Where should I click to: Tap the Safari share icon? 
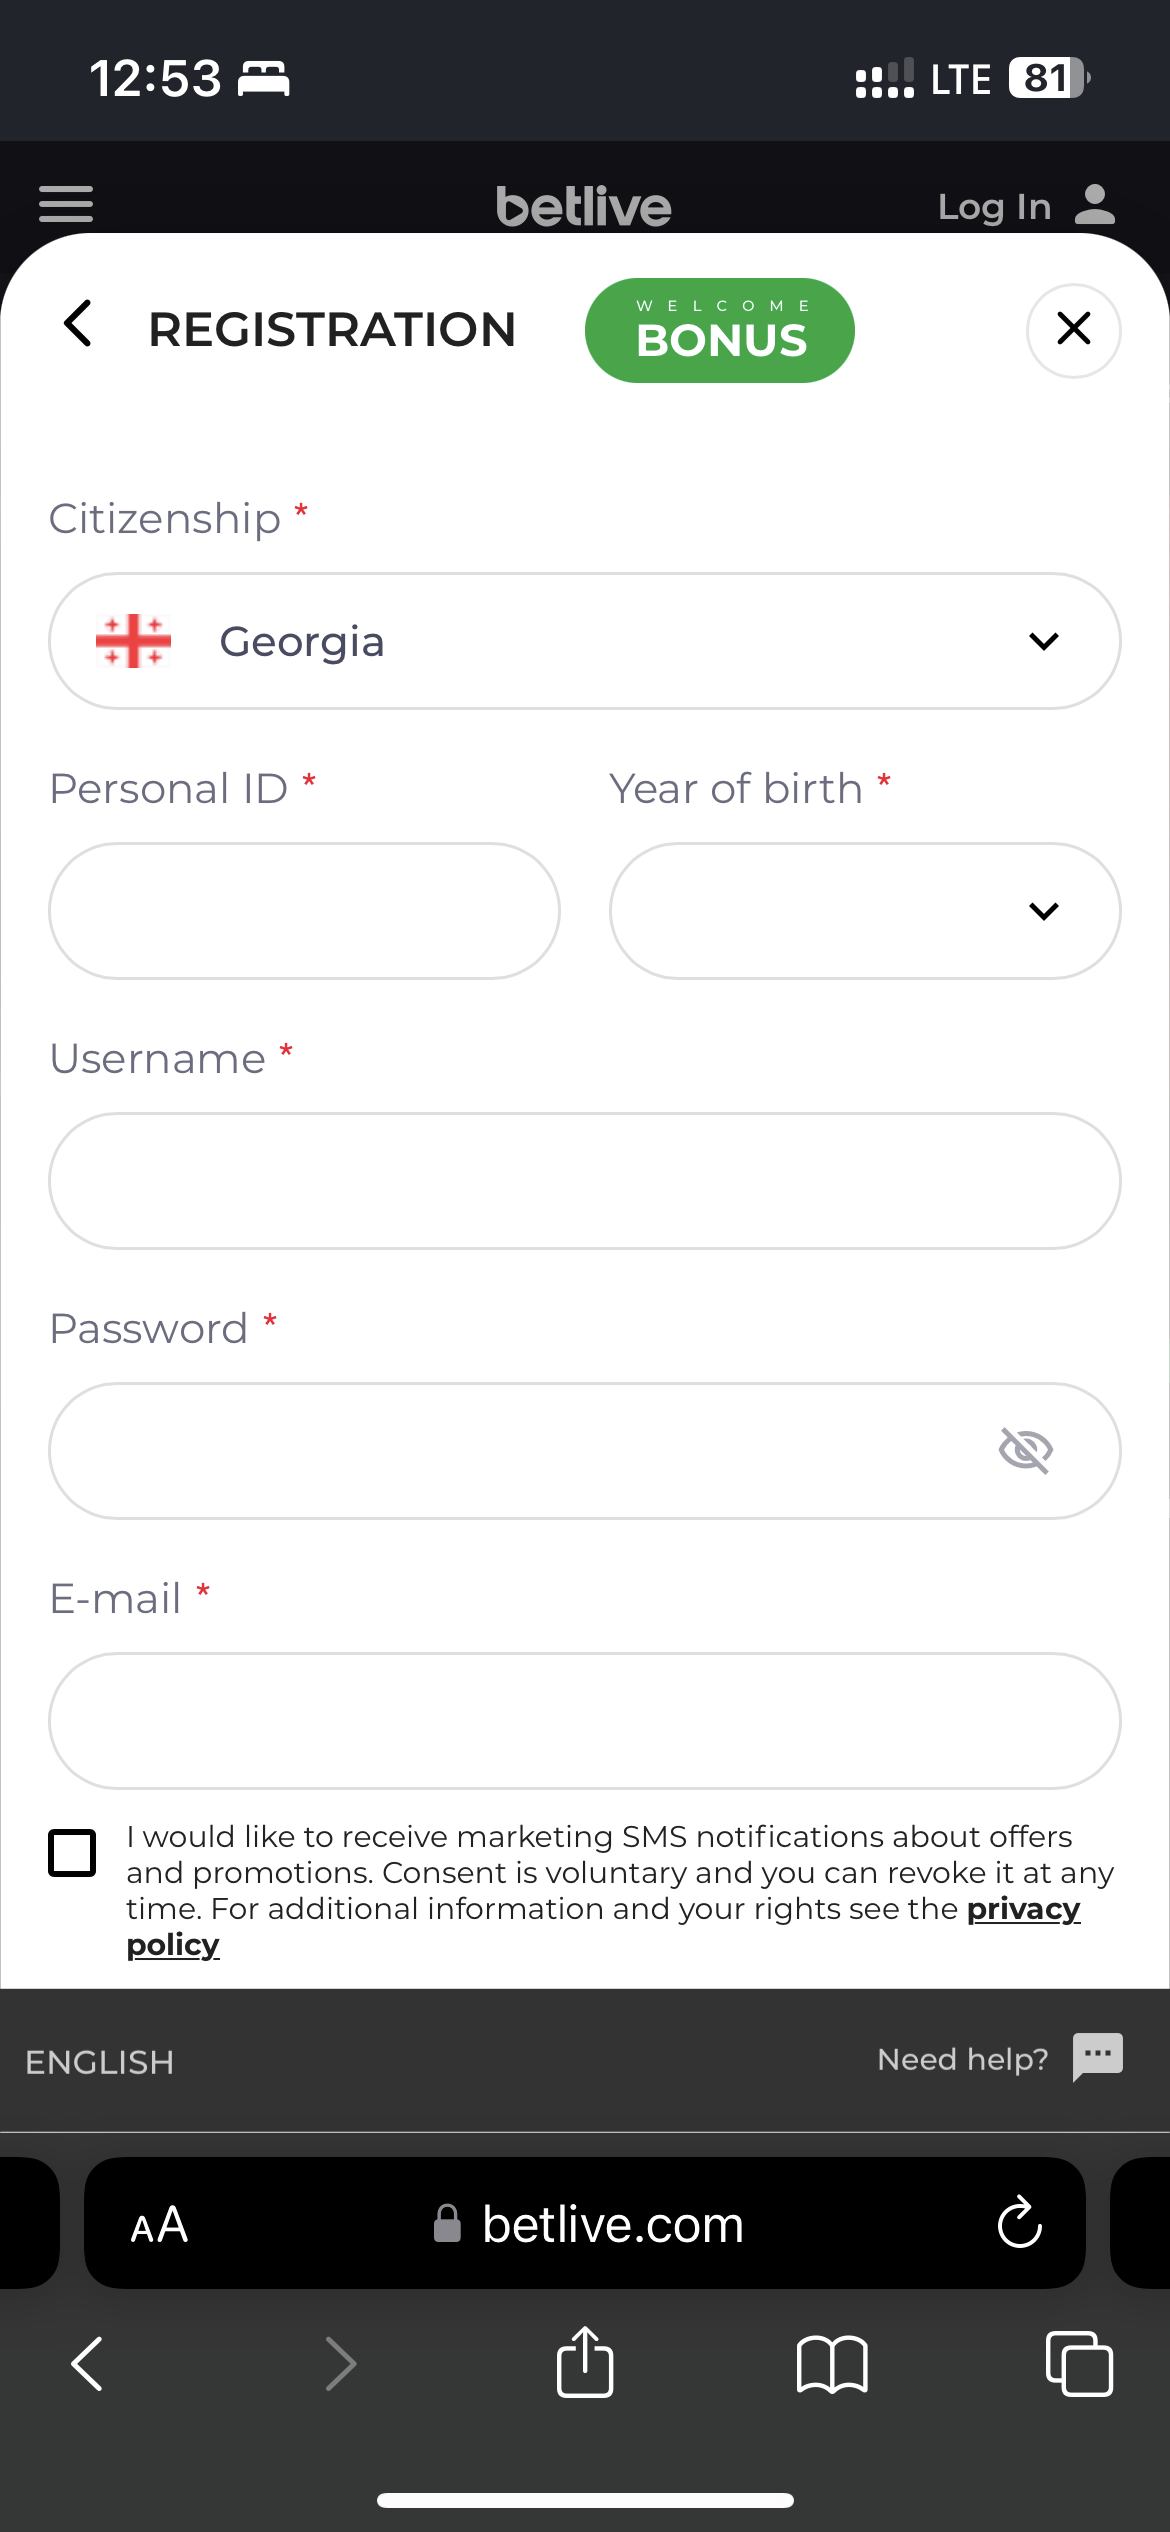[x=585, y=2362]
